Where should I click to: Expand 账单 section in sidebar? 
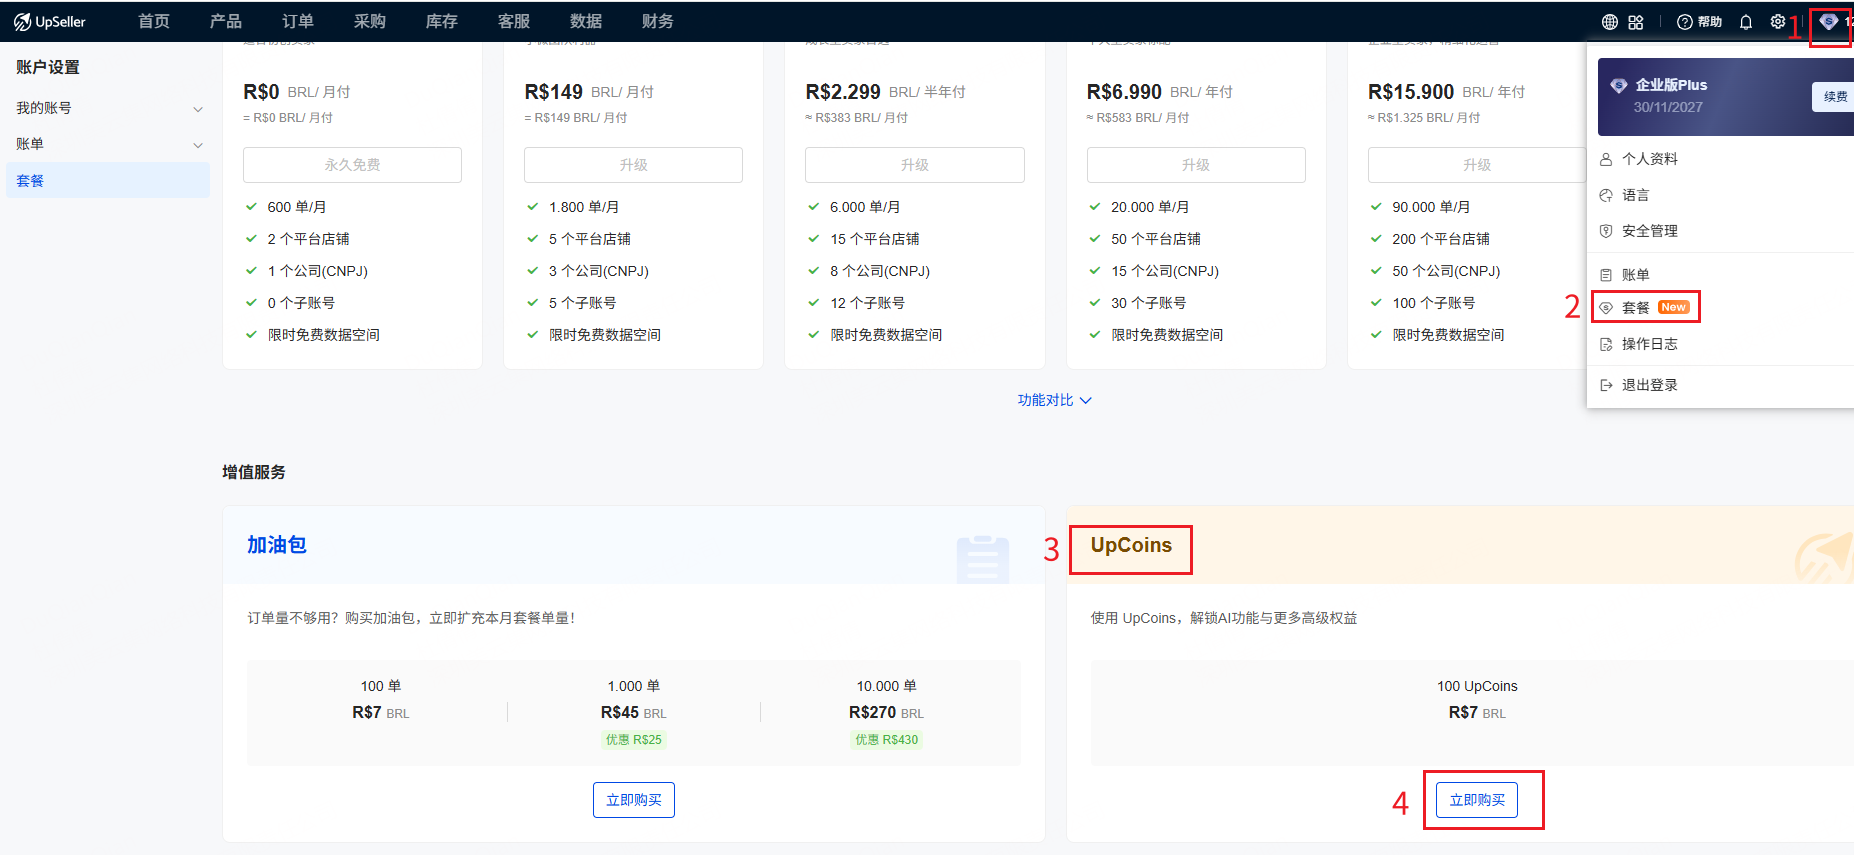point(108,144)
